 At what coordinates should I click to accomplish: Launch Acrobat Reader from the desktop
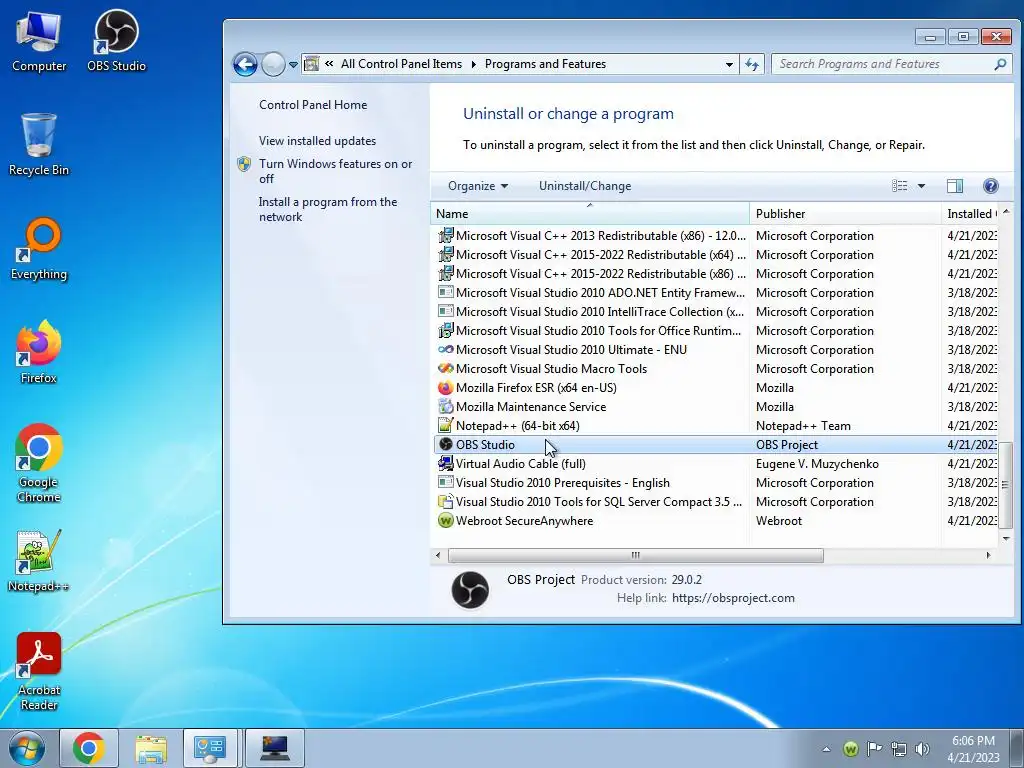[x=39, y=671]
